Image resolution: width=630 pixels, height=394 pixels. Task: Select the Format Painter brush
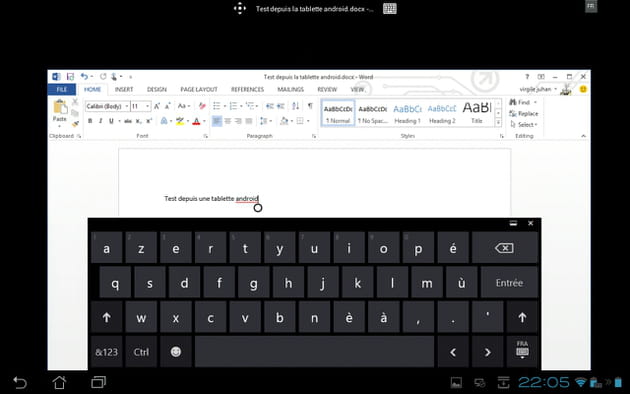coord(75,124)
